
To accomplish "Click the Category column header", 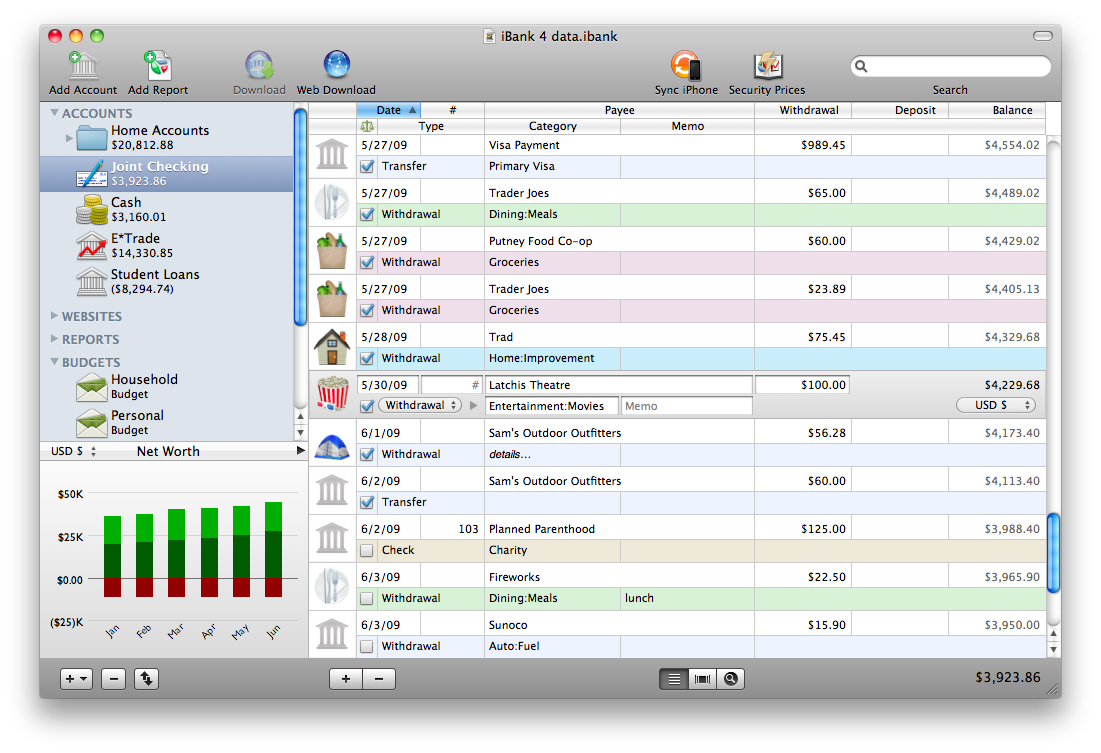I will [553, 126].
